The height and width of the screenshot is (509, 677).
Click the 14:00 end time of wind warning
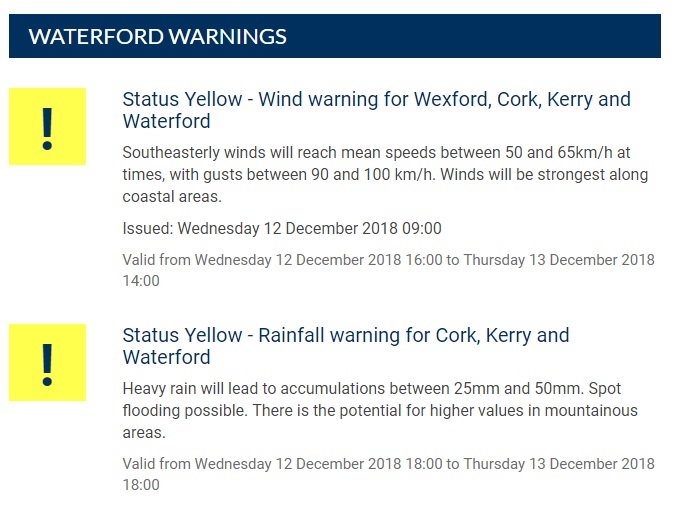(141, 281)
